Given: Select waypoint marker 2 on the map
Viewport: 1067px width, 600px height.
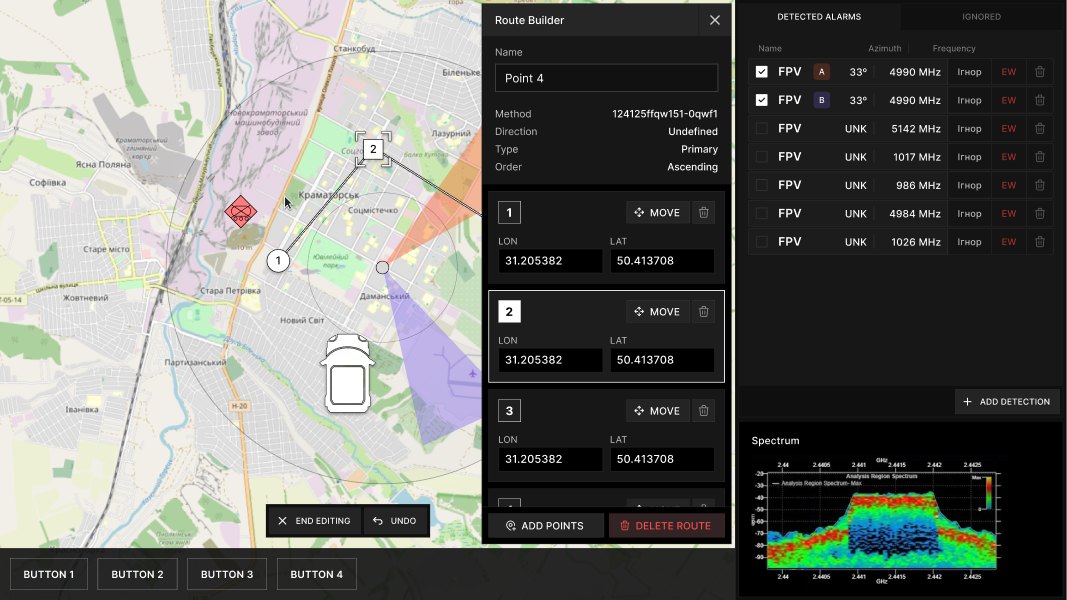Looking at the screenshot, I should [373, 149].
